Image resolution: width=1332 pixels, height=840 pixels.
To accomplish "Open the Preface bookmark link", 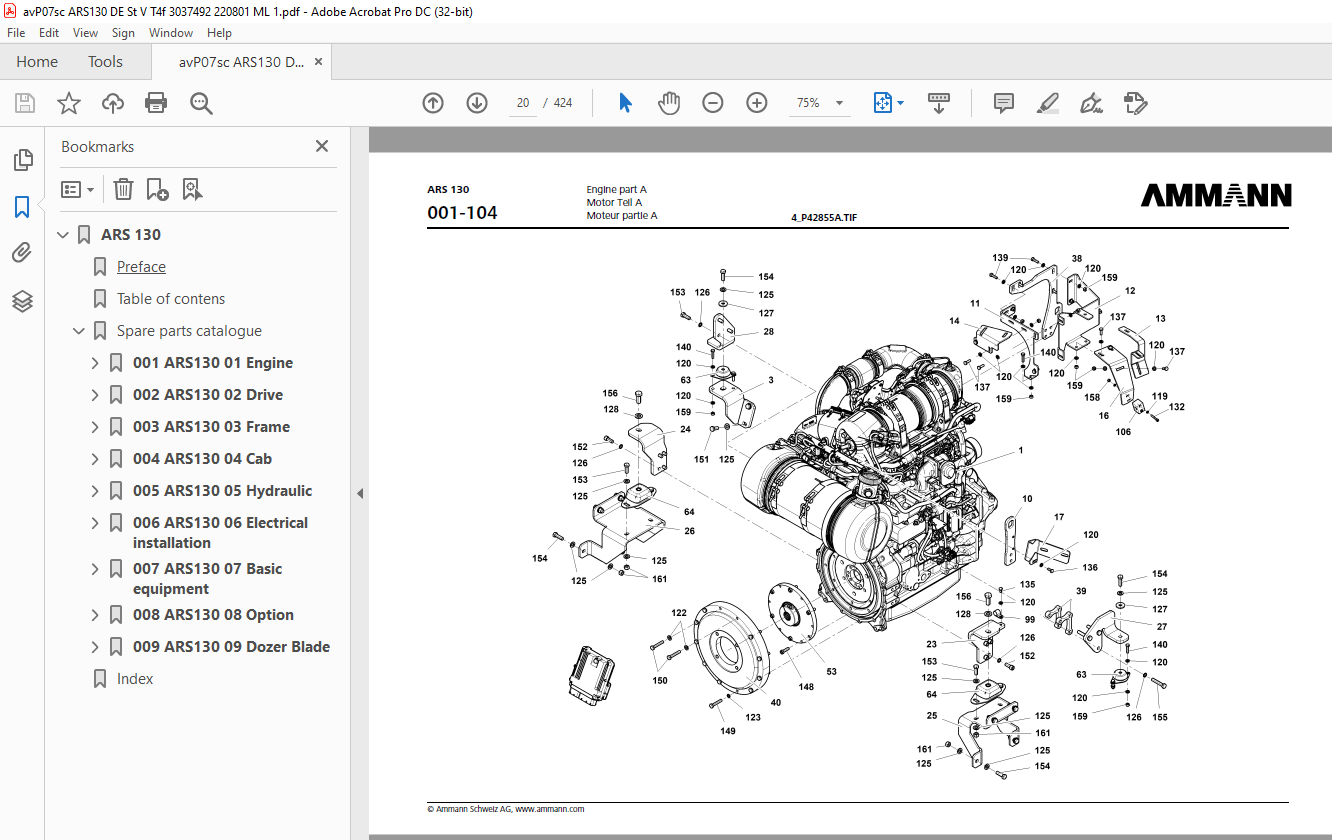I will [x=141, y=267].
